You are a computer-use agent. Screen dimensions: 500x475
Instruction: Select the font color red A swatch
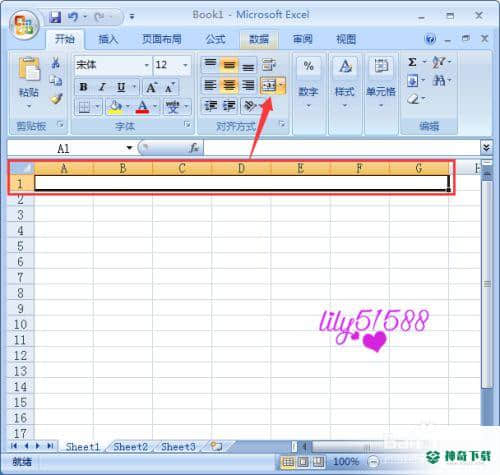(143, 107)
